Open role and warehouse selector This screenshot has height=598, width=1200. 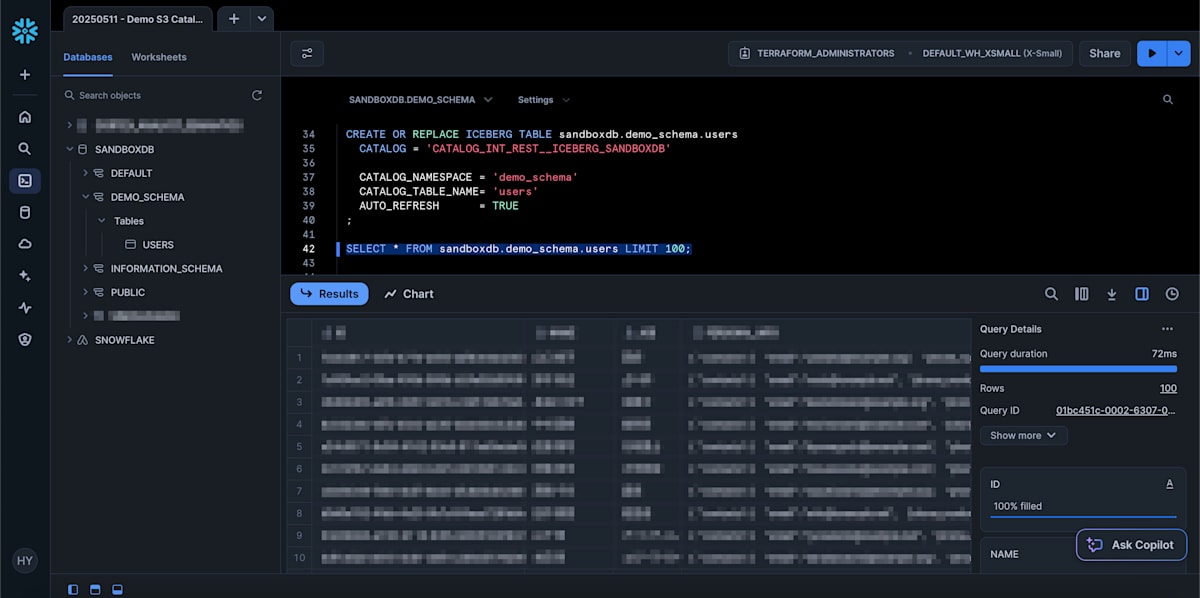[x=901, y=53]
